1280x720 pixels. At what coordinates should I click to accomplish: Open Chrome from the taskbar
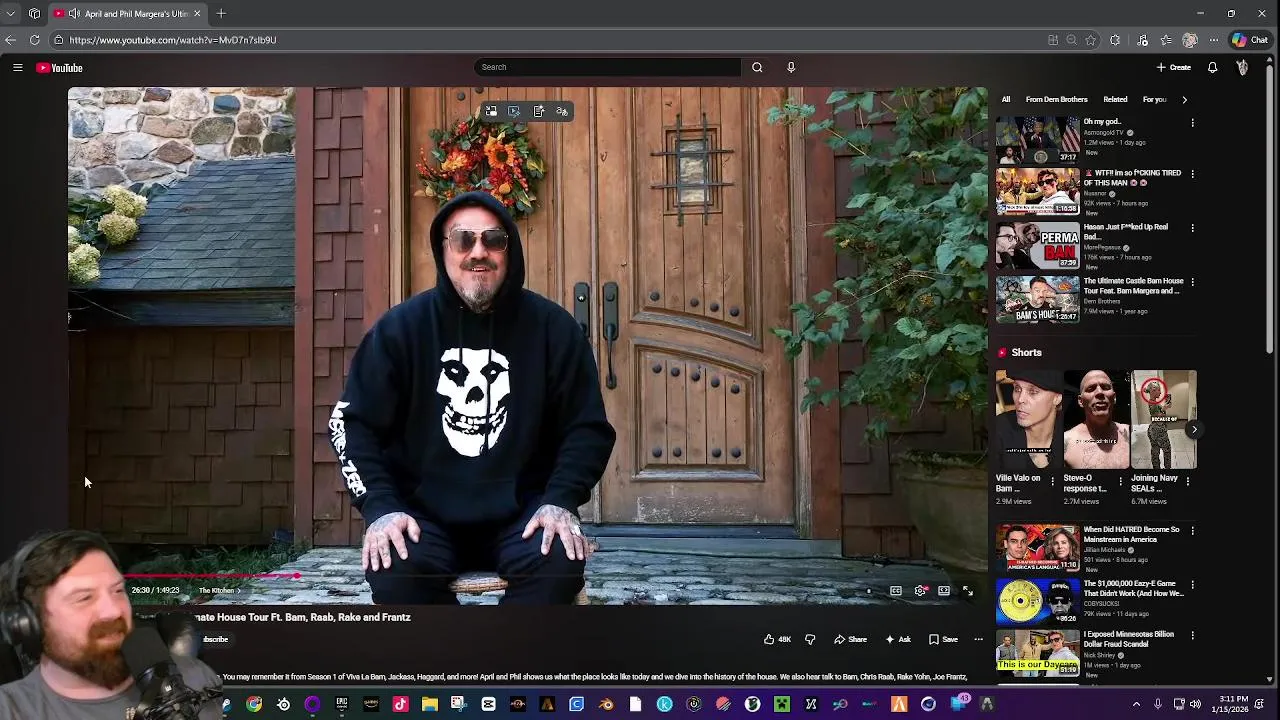pyautogui.click(x=254, y=704)
